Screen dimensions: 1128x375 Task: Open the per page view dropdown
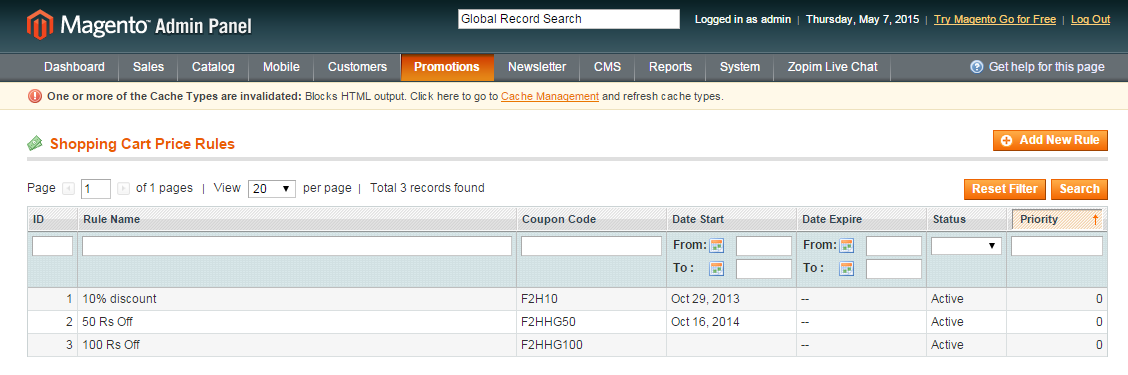[272, 189]
